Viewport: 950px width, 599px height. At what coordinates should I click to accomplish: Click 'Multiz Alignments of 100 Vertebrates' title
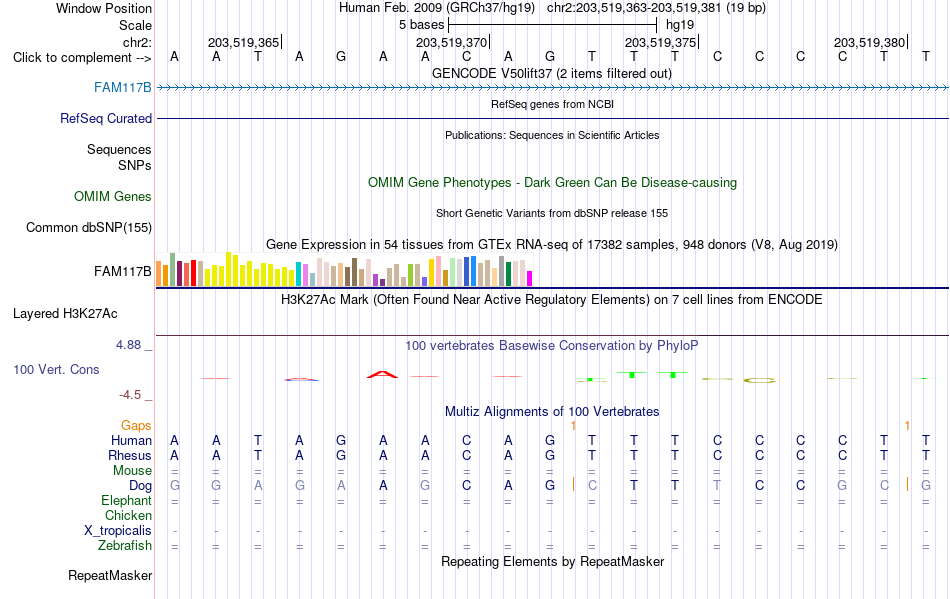pyautogui.click(x=552, y=412)
